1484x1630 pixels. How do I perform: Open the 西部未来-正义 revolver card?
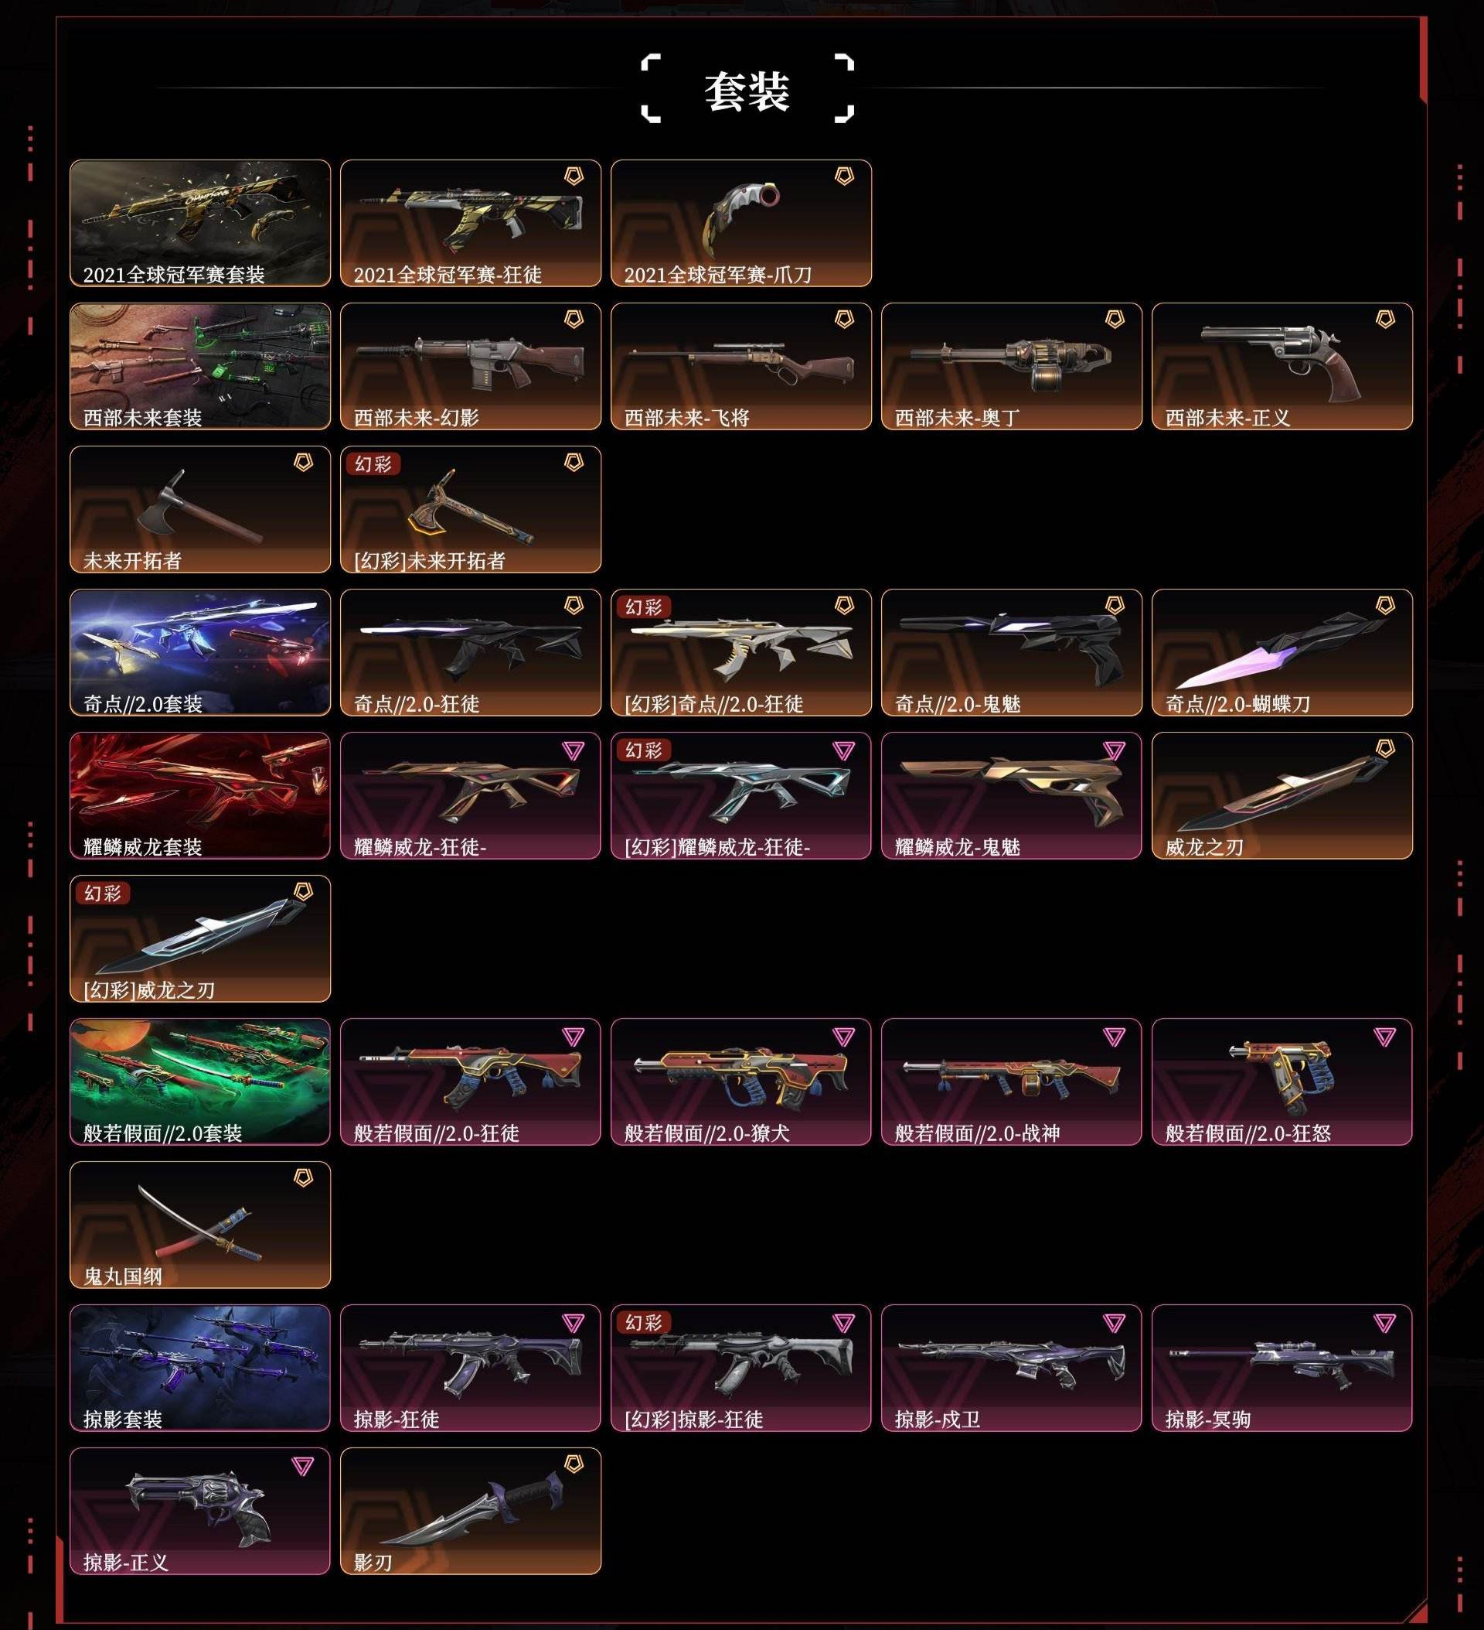click(x=1282, y=366)
